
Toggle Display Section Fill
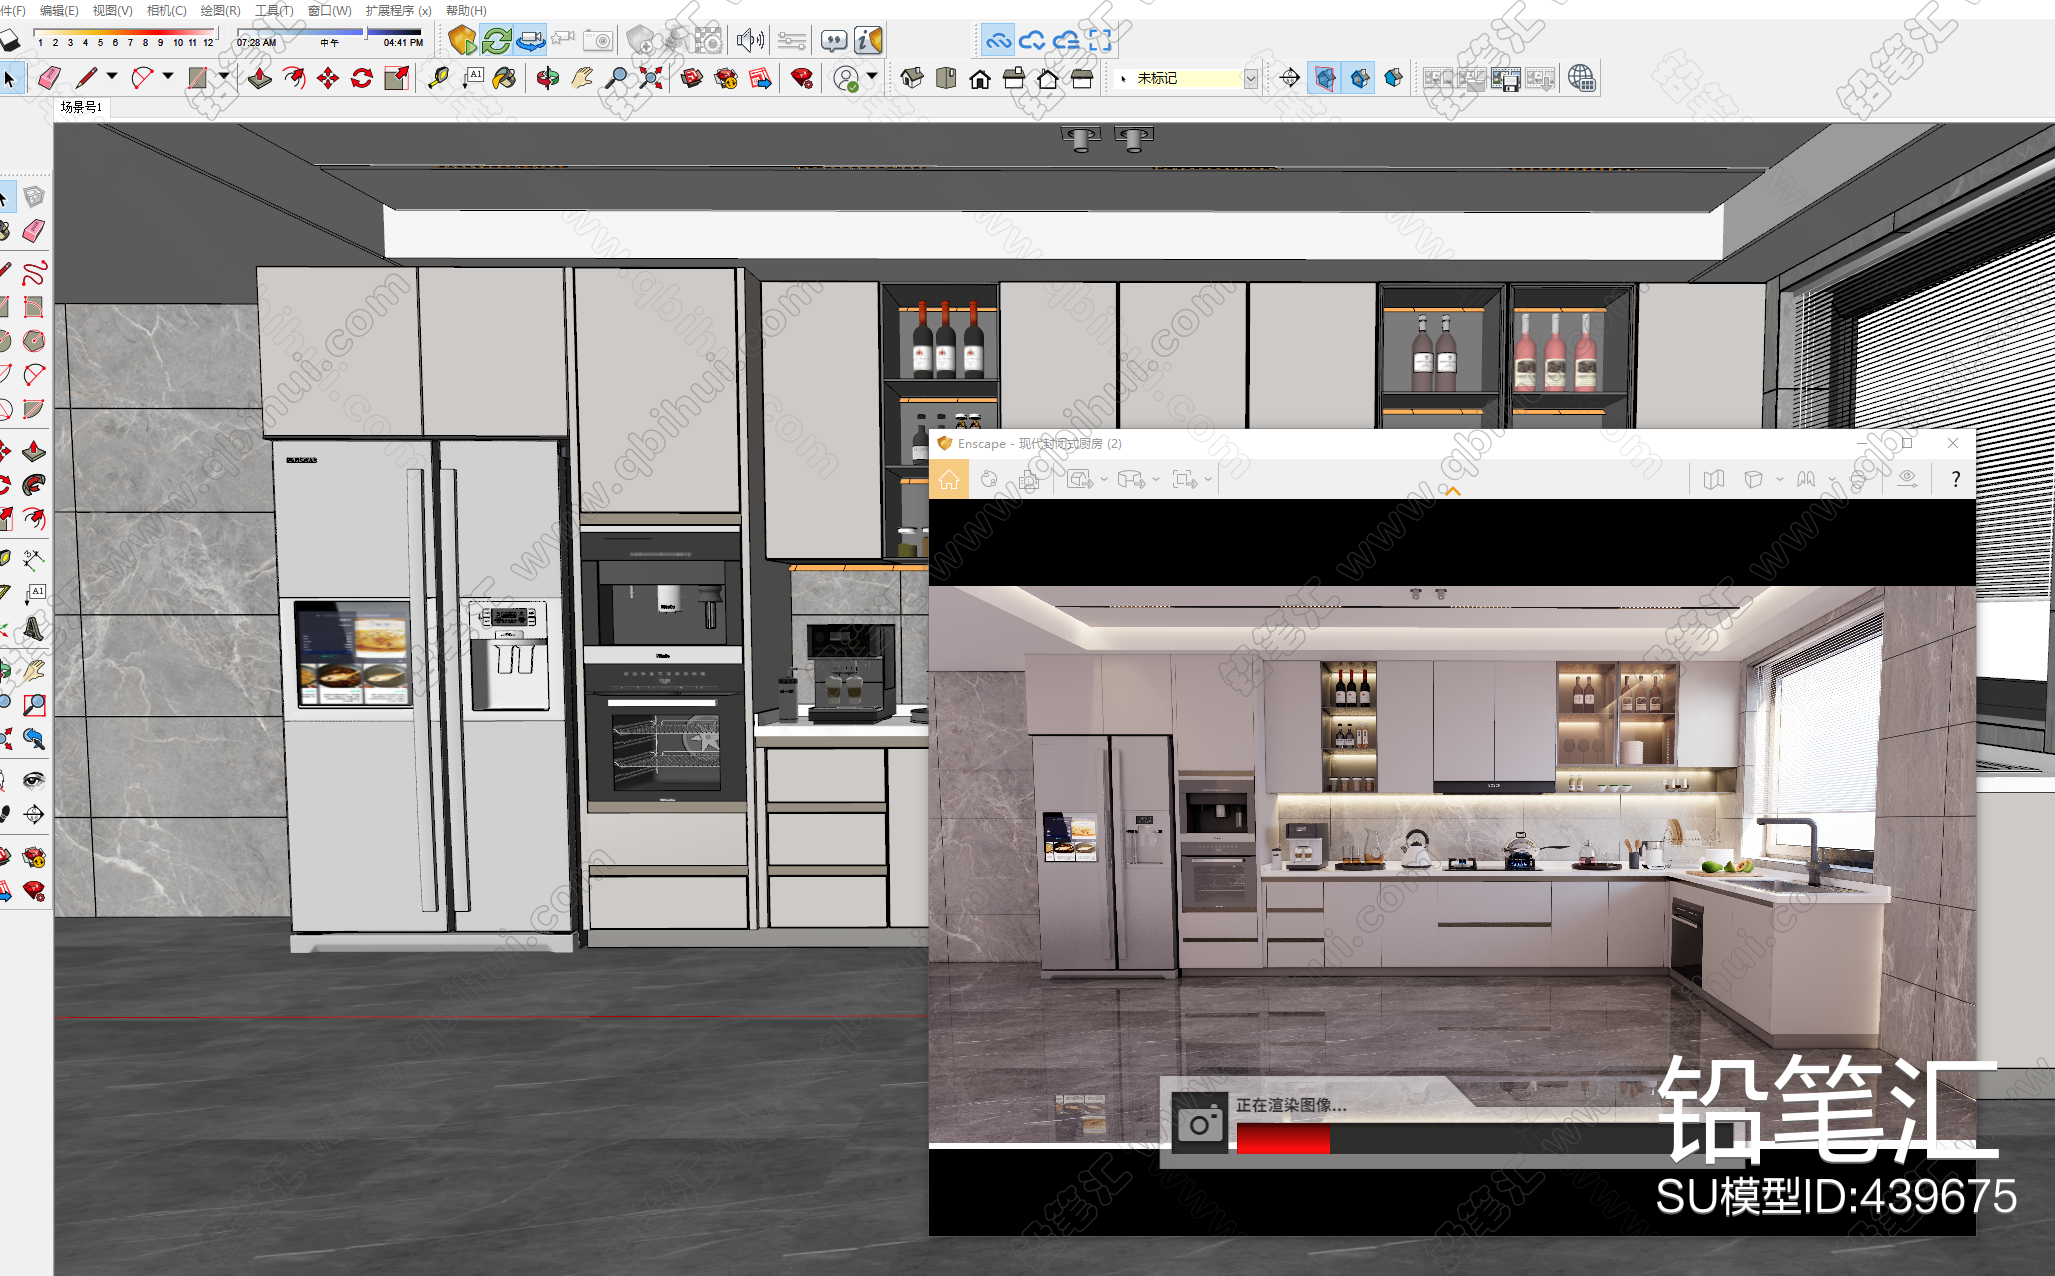click(x=1394, y=78)
